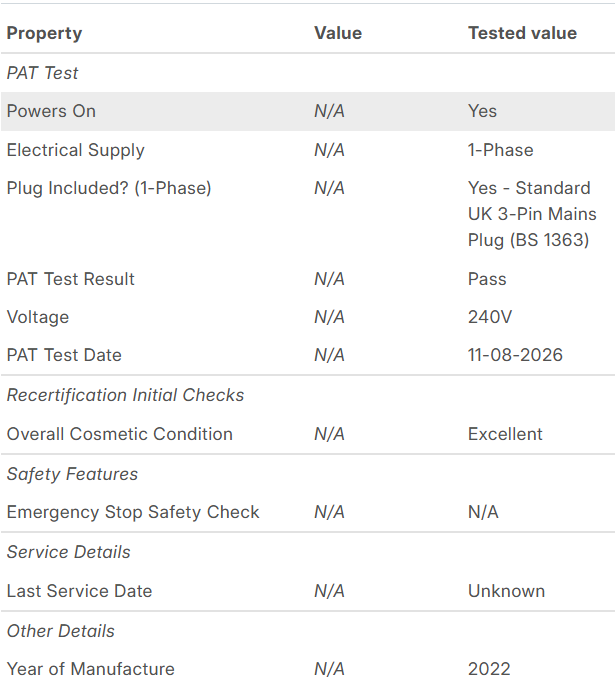Click the 1-Phase tested value
Image resolution: width=615 pixels, height=695 pixels.
tap(501, 150)
